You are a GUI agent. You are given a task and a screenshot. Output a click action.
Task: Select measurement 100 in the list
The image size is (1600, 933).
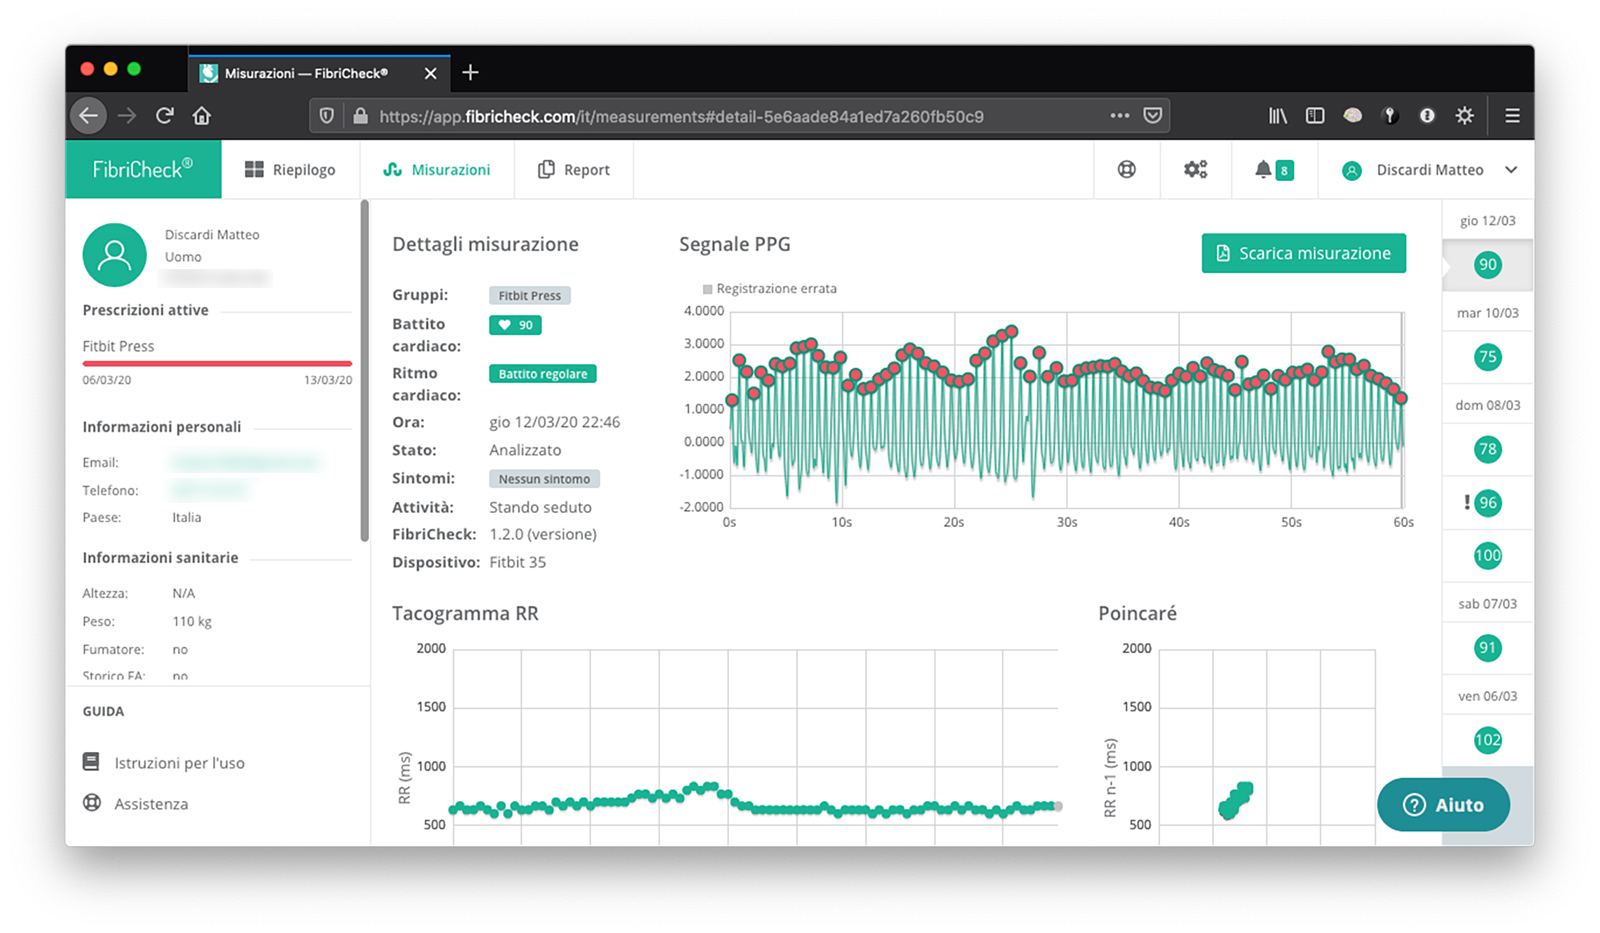[x=1488, y=556]
